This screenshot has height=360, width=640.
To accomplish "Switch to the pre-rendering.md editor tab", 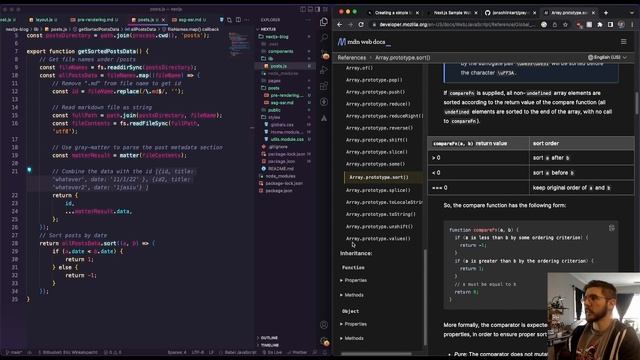I will pyautogui.click(x=94, y=20).
